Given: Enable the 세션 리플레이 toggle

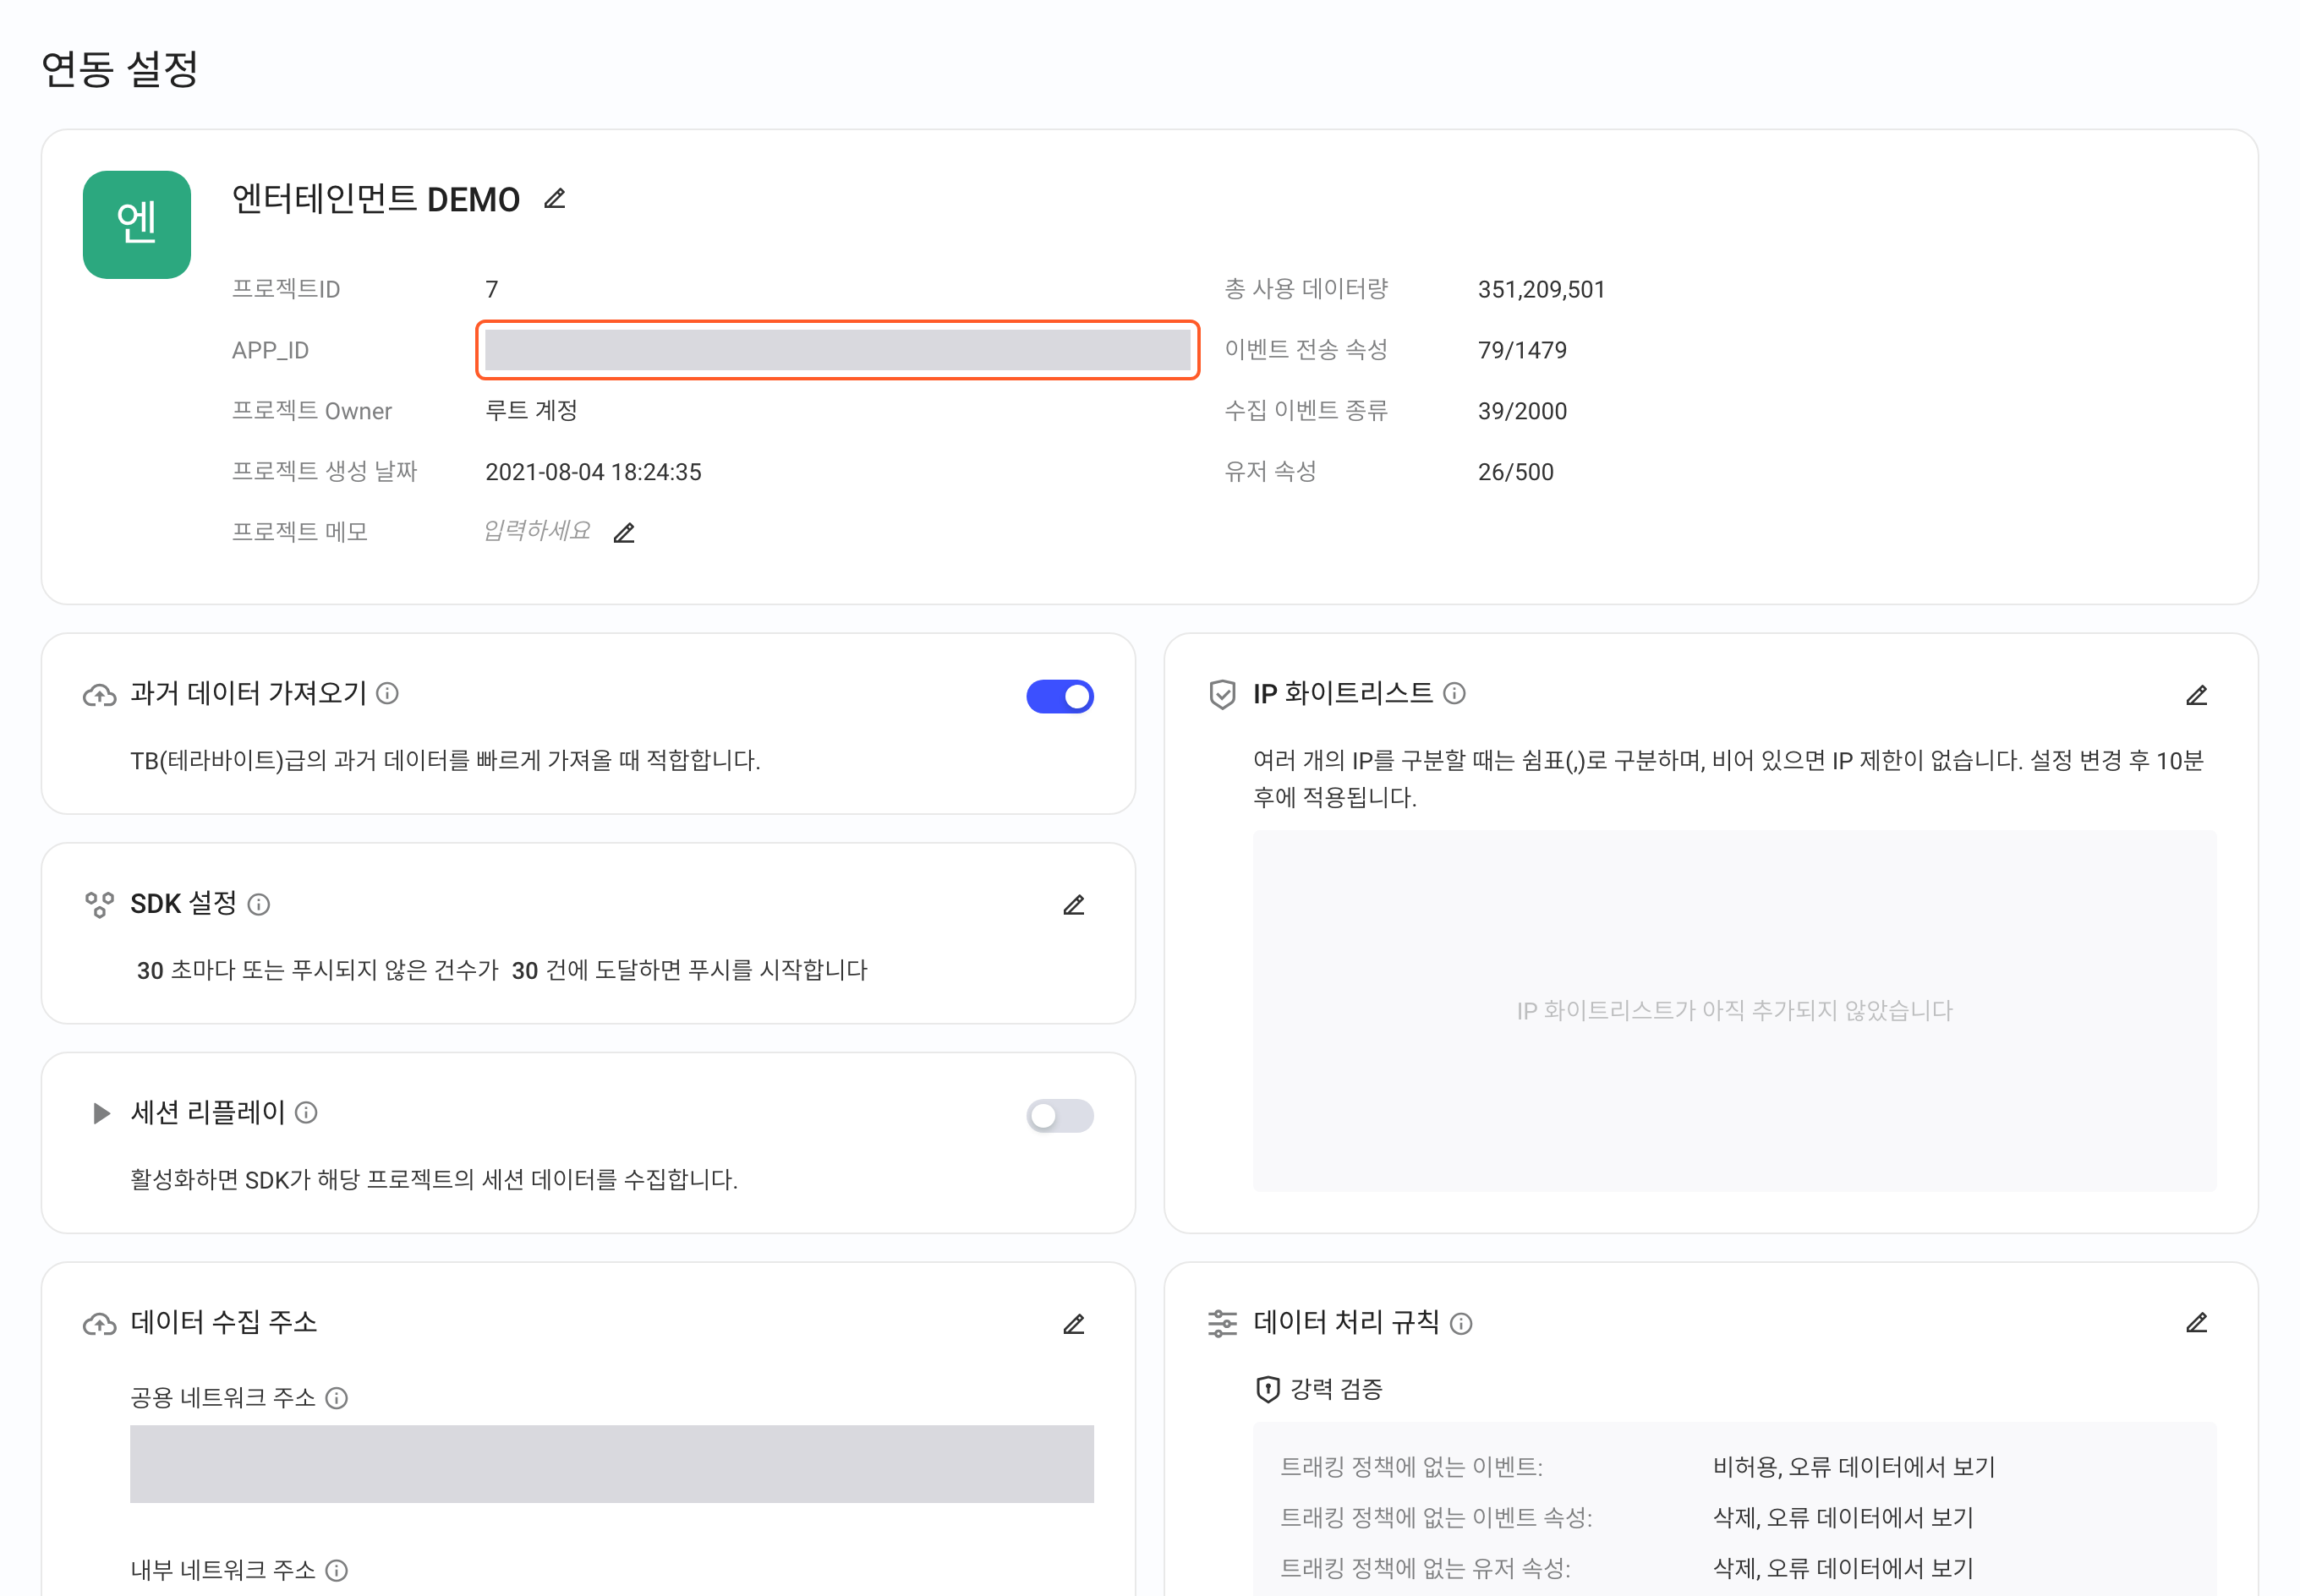Looking at the screenshot, I should (1059, 1115).
